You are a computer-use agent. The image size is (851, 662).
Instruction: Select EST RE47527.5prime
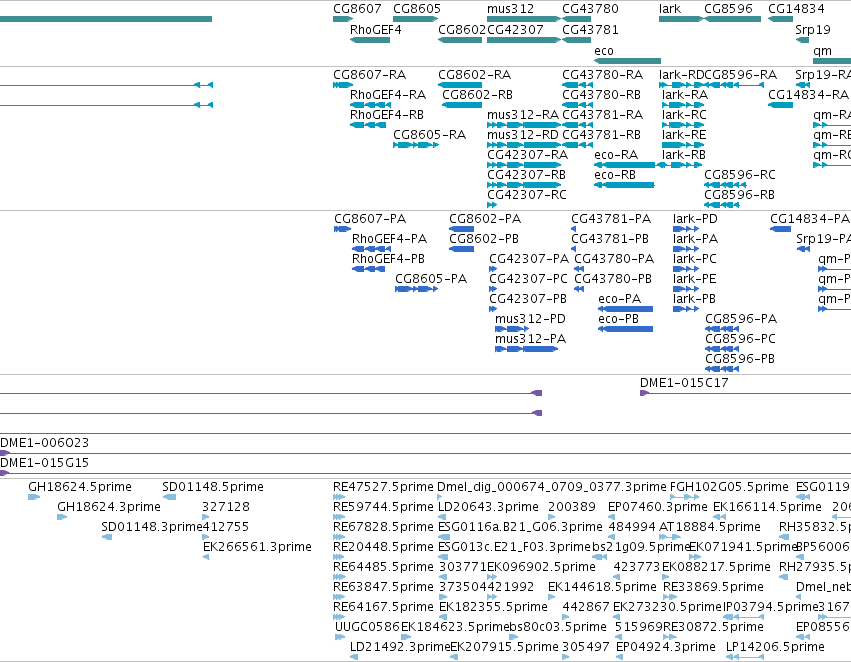[x=383, y=487]
